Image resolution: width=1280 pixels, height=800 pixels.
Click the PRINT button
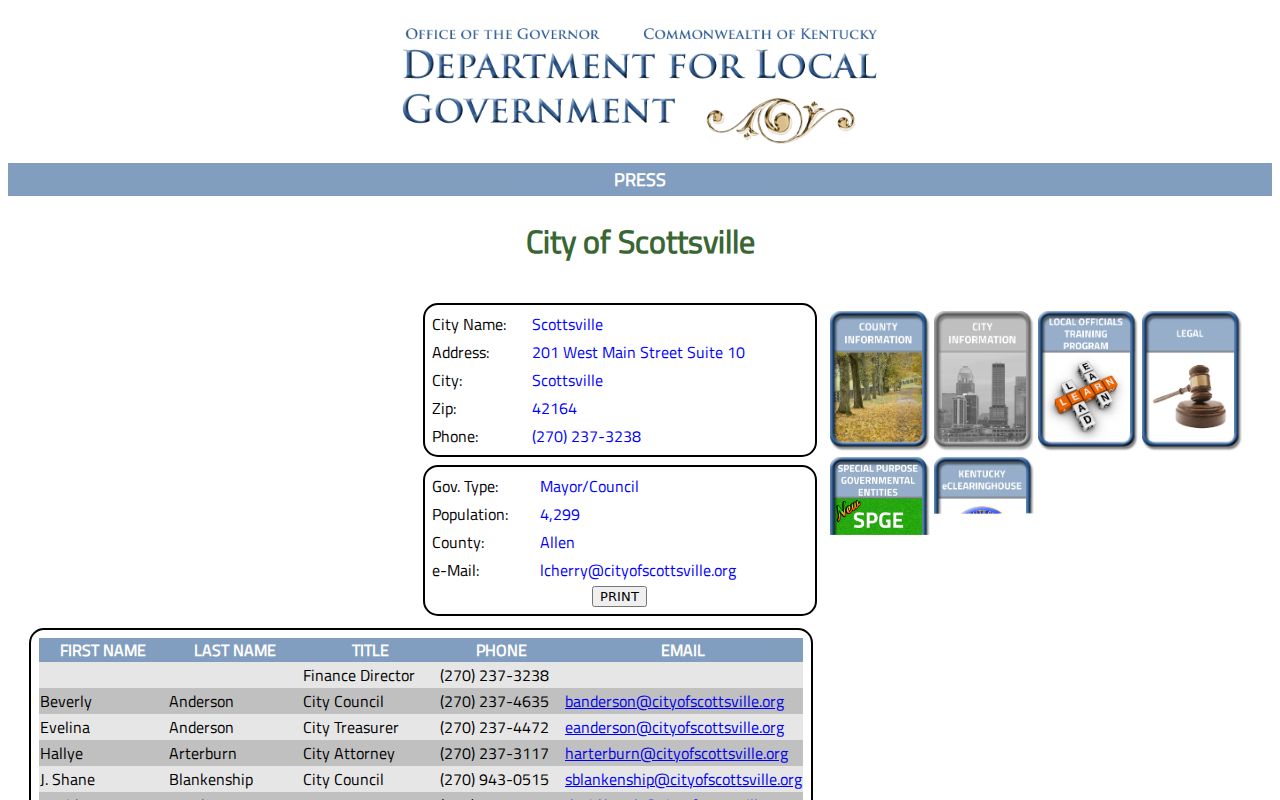click(619, 597)
